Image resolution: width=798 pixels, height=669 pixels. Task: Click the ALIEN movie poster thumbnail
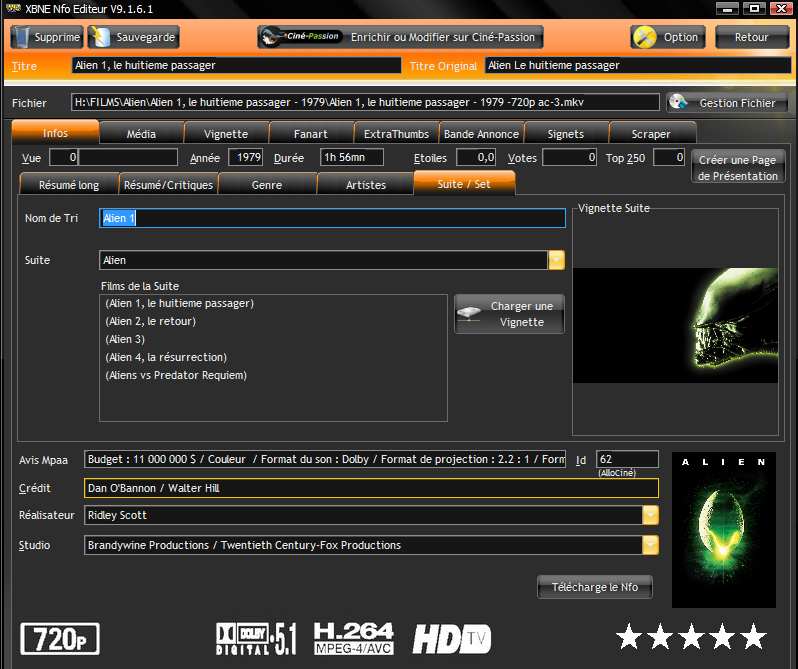[x=724, y=530]
